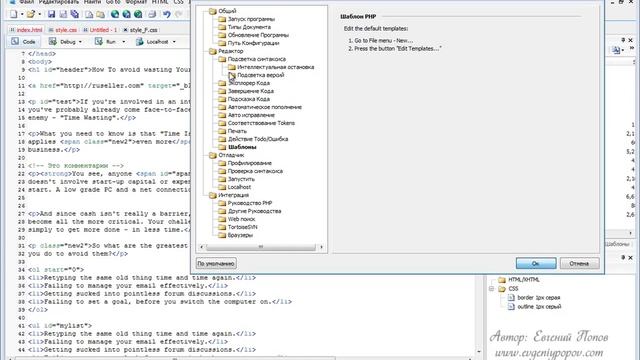
Task: Click settings tree horizontal scrollbar thumb
Action: point(261,247)
